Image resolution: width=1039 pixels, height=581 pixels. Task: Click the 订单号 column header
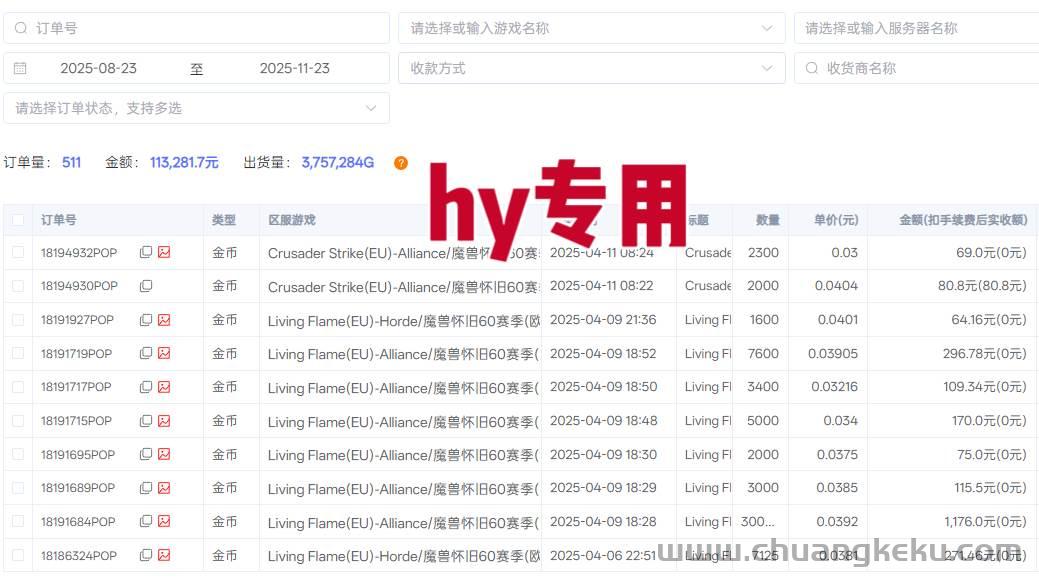pos(59,220)
